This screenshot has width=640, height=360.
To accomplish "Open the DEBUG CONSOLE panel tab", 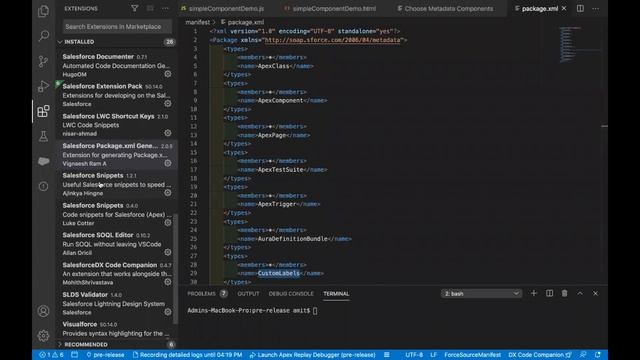I will [291, 293].
